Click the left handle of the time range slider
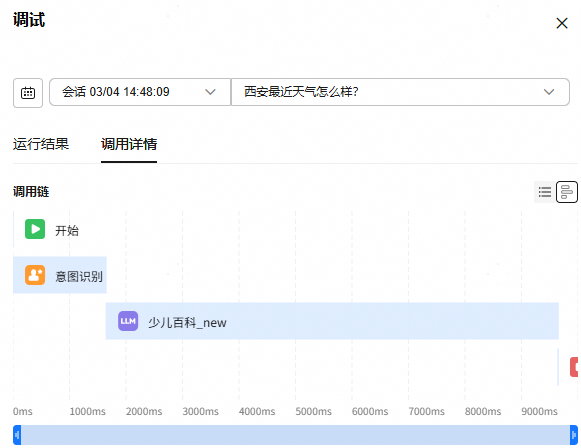The image size is (581, 448). tap(17, 435)
